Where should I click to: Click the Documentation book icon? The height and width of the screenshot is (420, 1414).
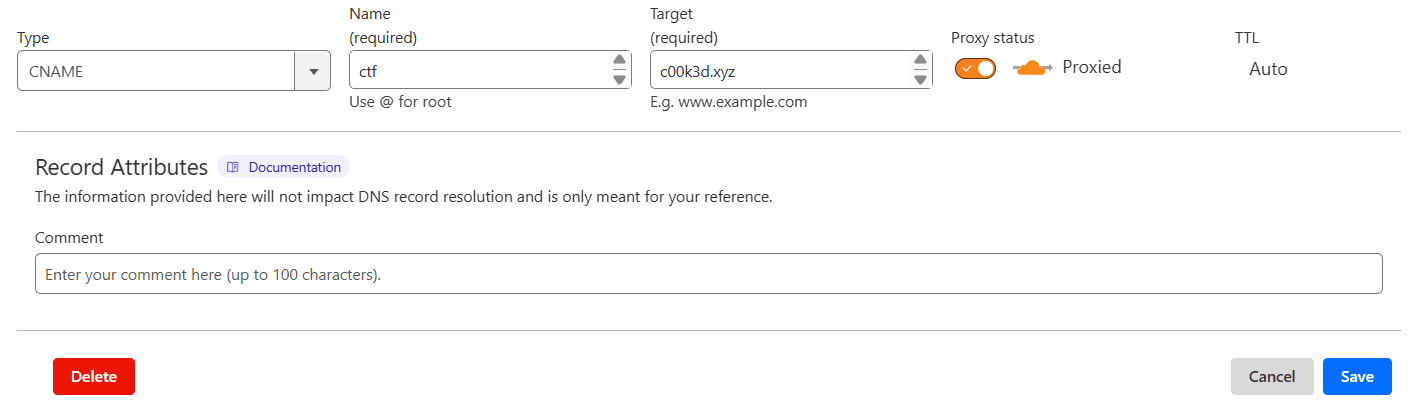pos(233,167)
